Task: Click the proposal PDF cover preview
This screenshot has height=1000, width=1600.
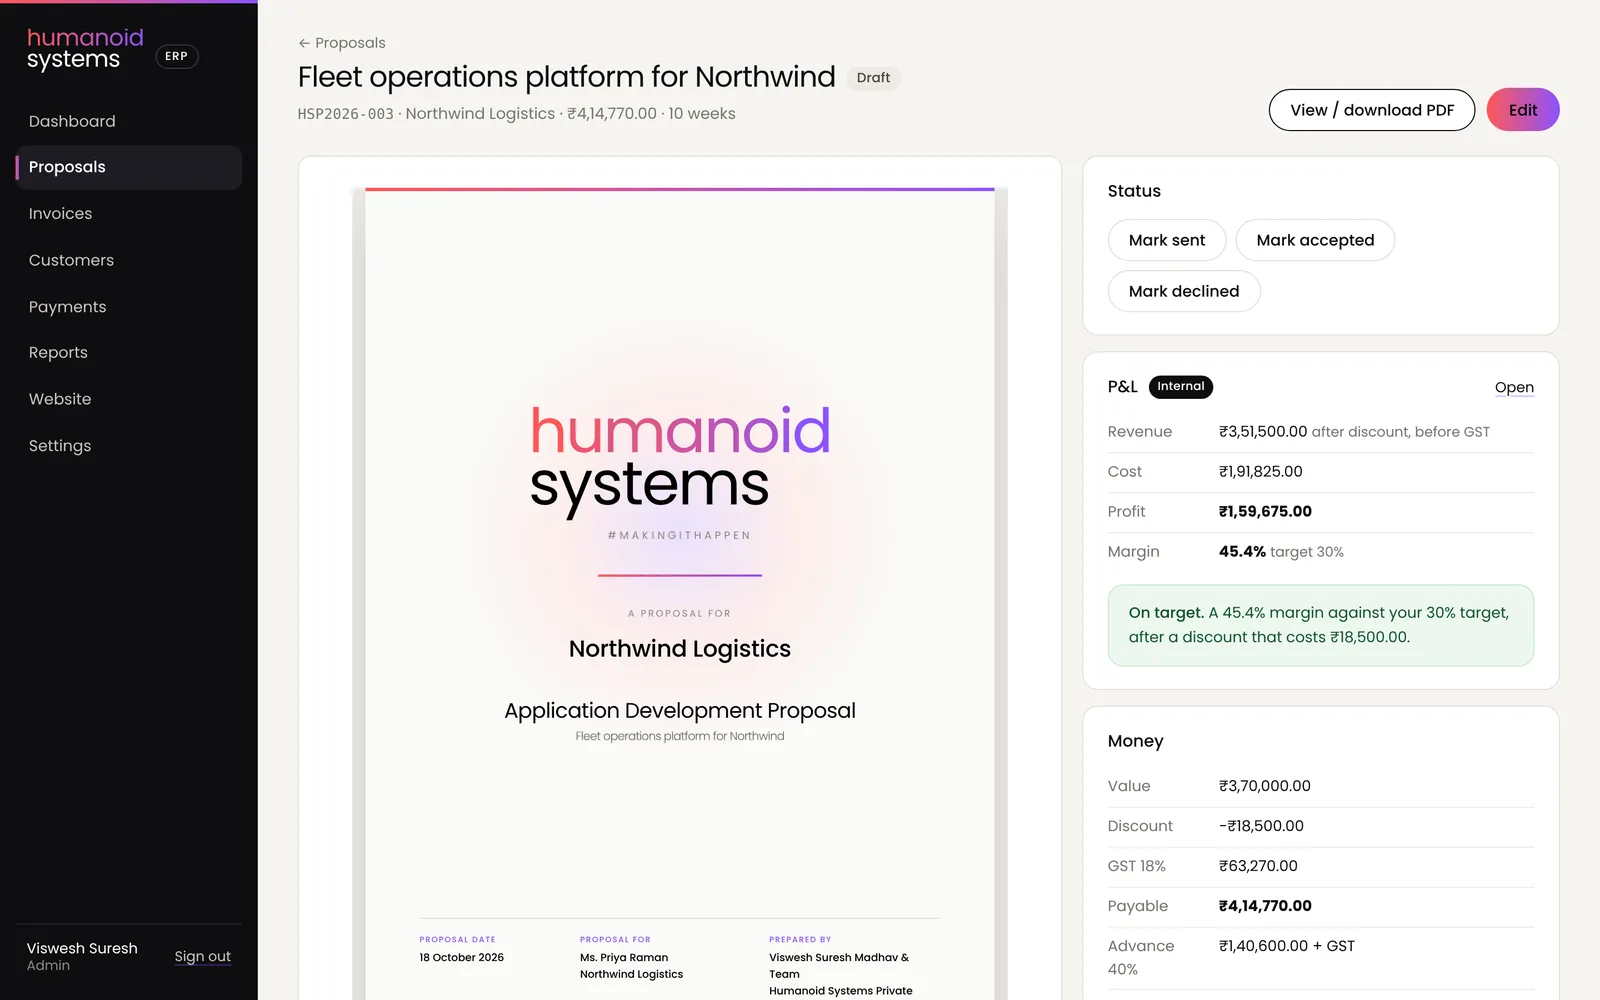Action: (680, 592)
